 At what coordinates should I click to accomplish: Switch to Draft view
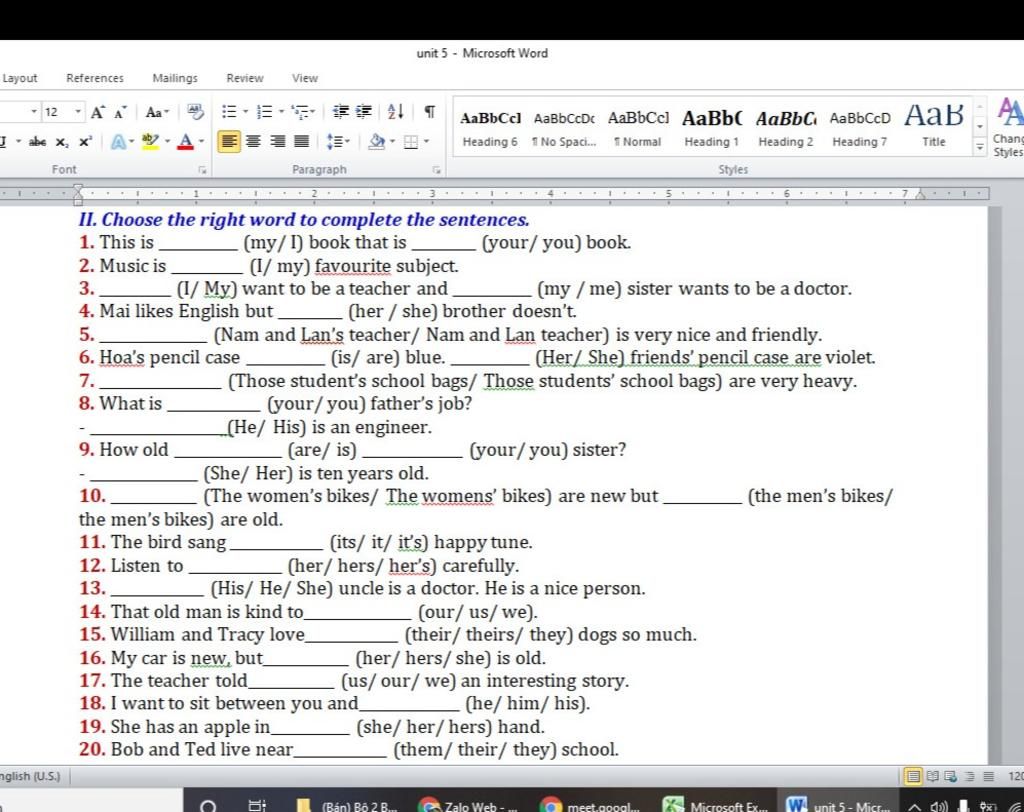[989, 776]
